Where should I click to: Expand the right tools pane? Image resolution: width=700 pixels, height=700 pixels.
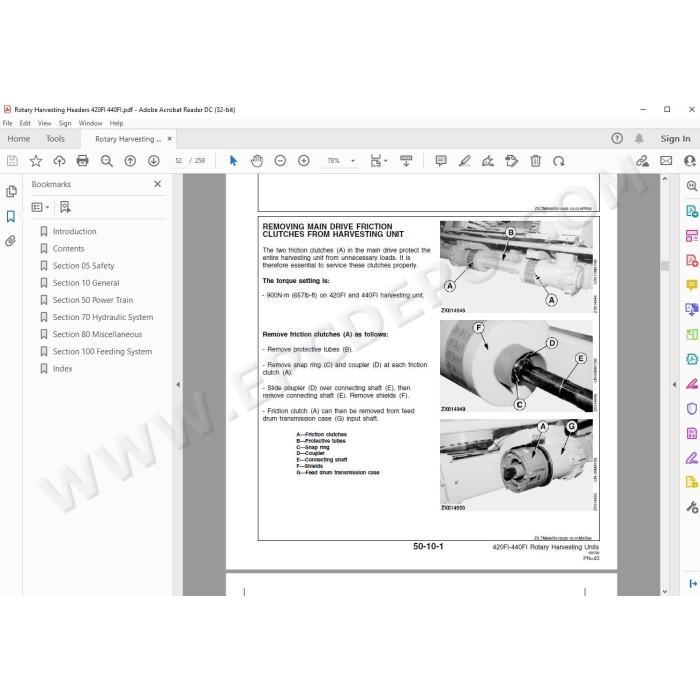pyautogui.click(x=692, y=583)
